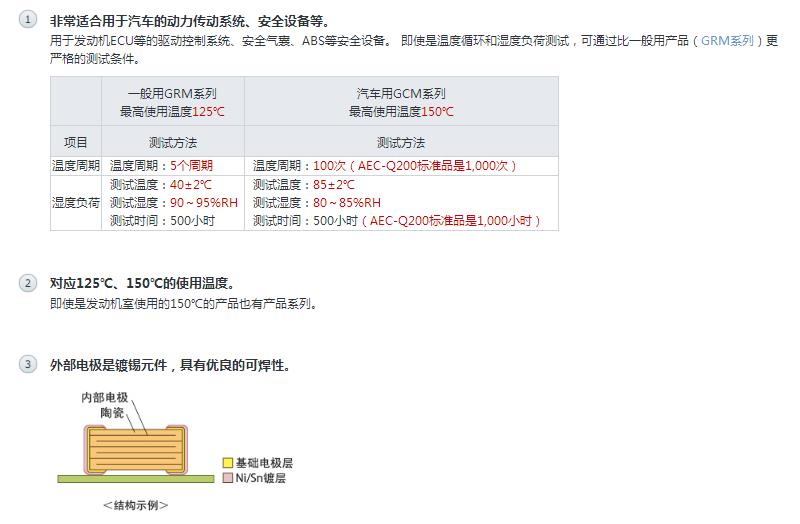Click table header 一般用GRM系列
This screenshot has height=524, width=800.
(x=172, y=93)
